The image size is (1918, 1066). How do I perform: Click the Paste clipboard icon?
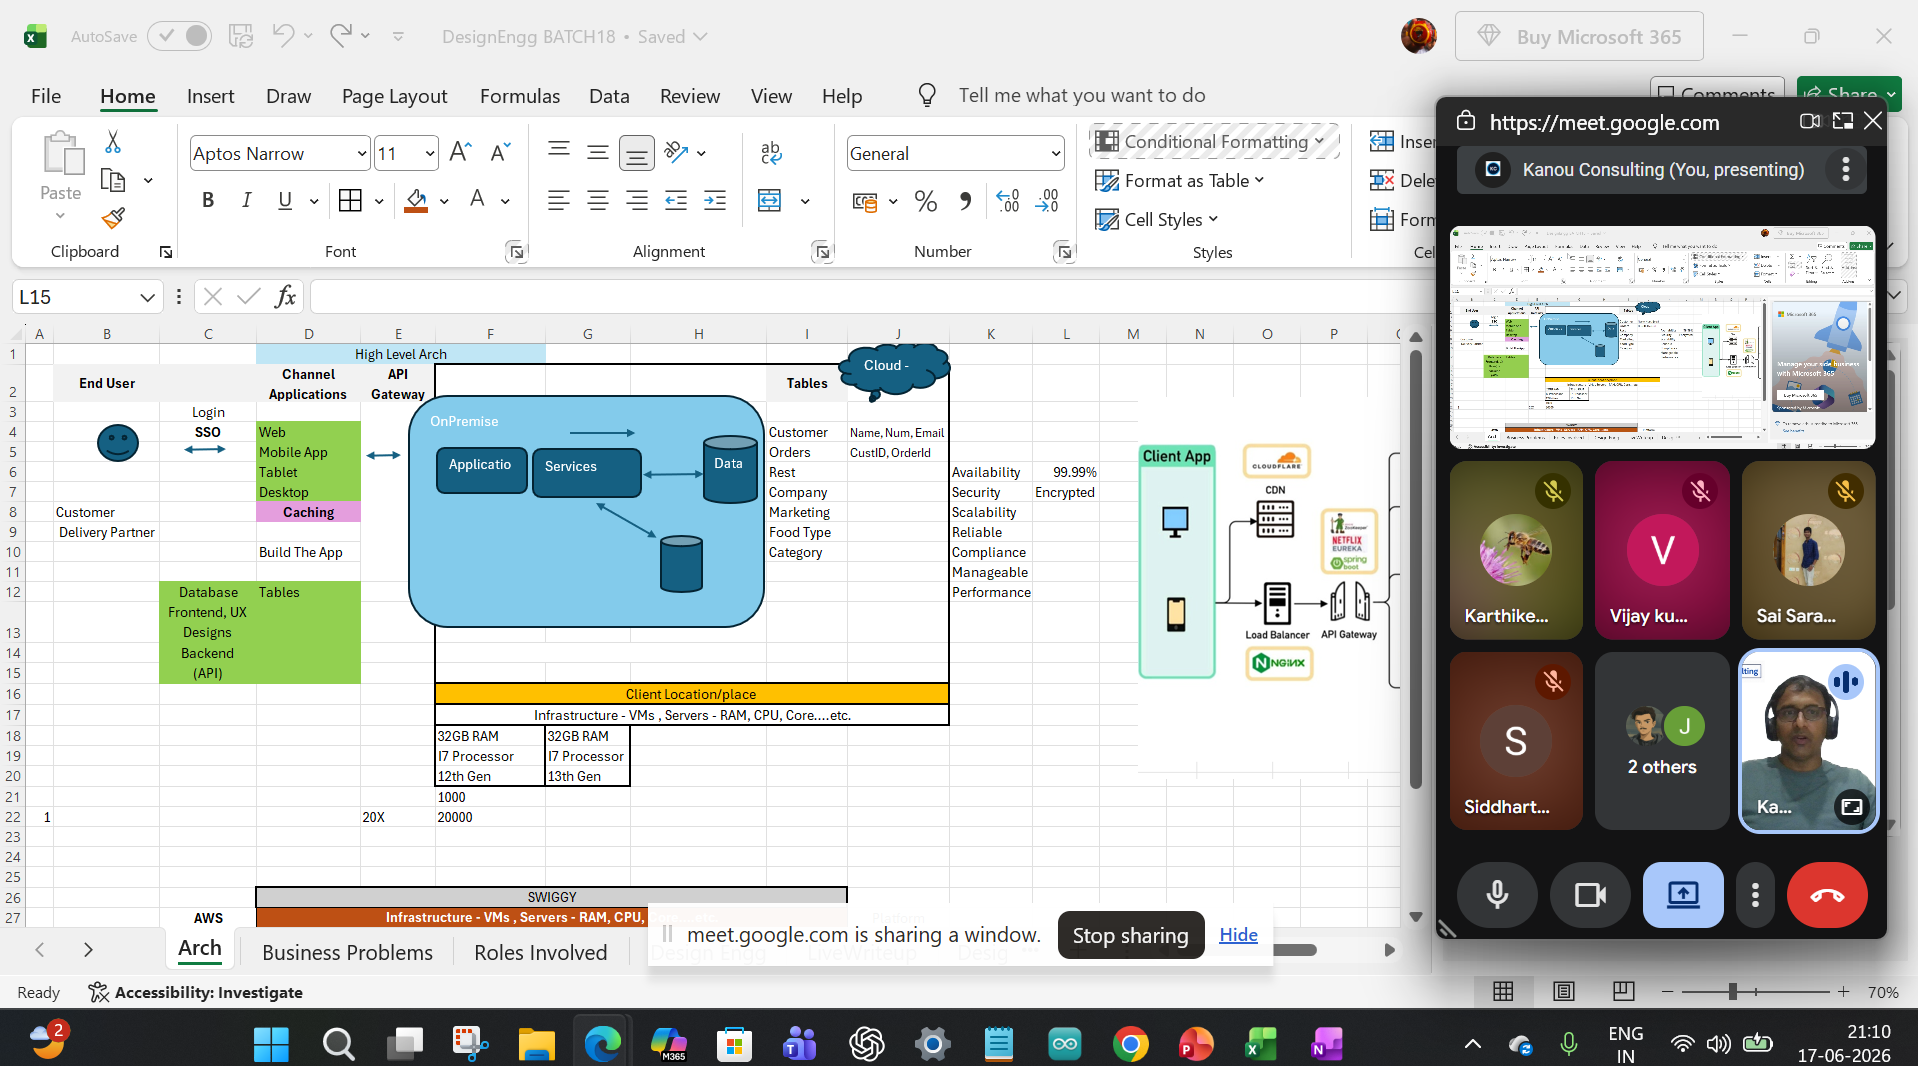point(62,153)
